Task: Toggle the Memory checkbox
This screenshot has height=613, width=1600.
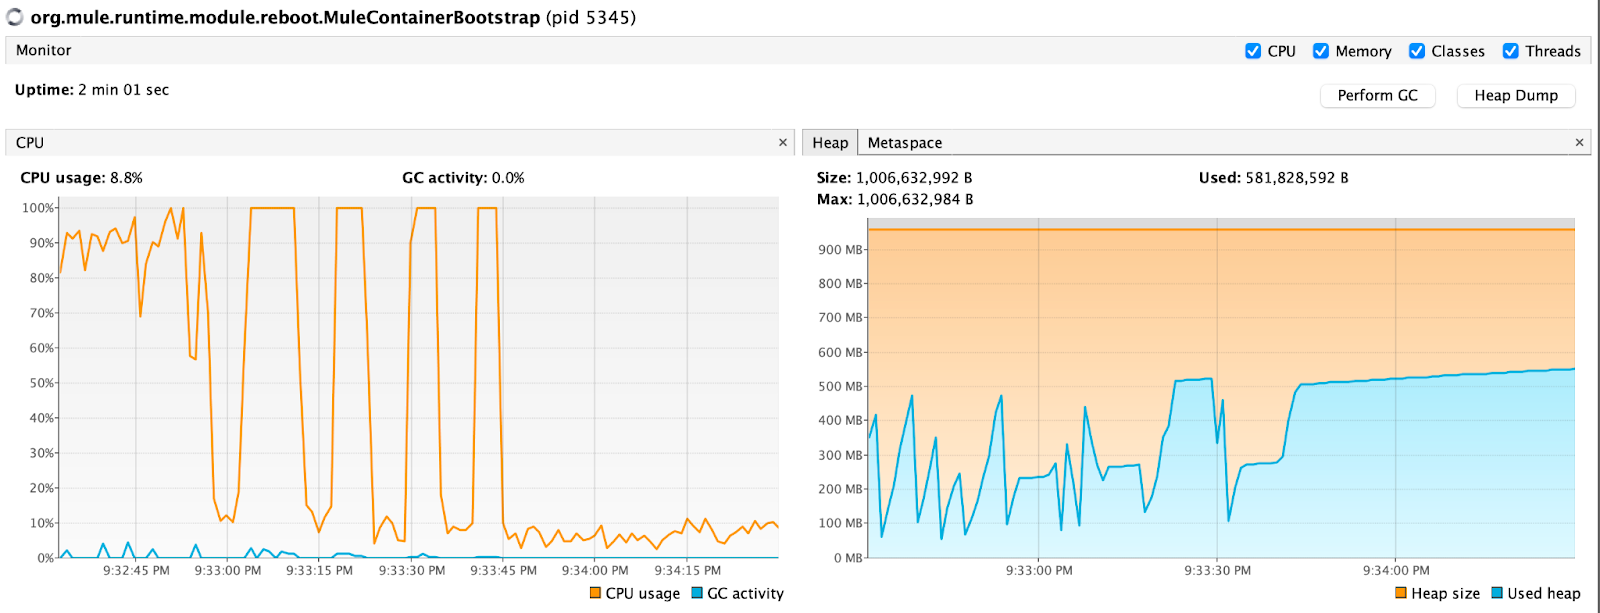Action: (x=1321, y=51)
